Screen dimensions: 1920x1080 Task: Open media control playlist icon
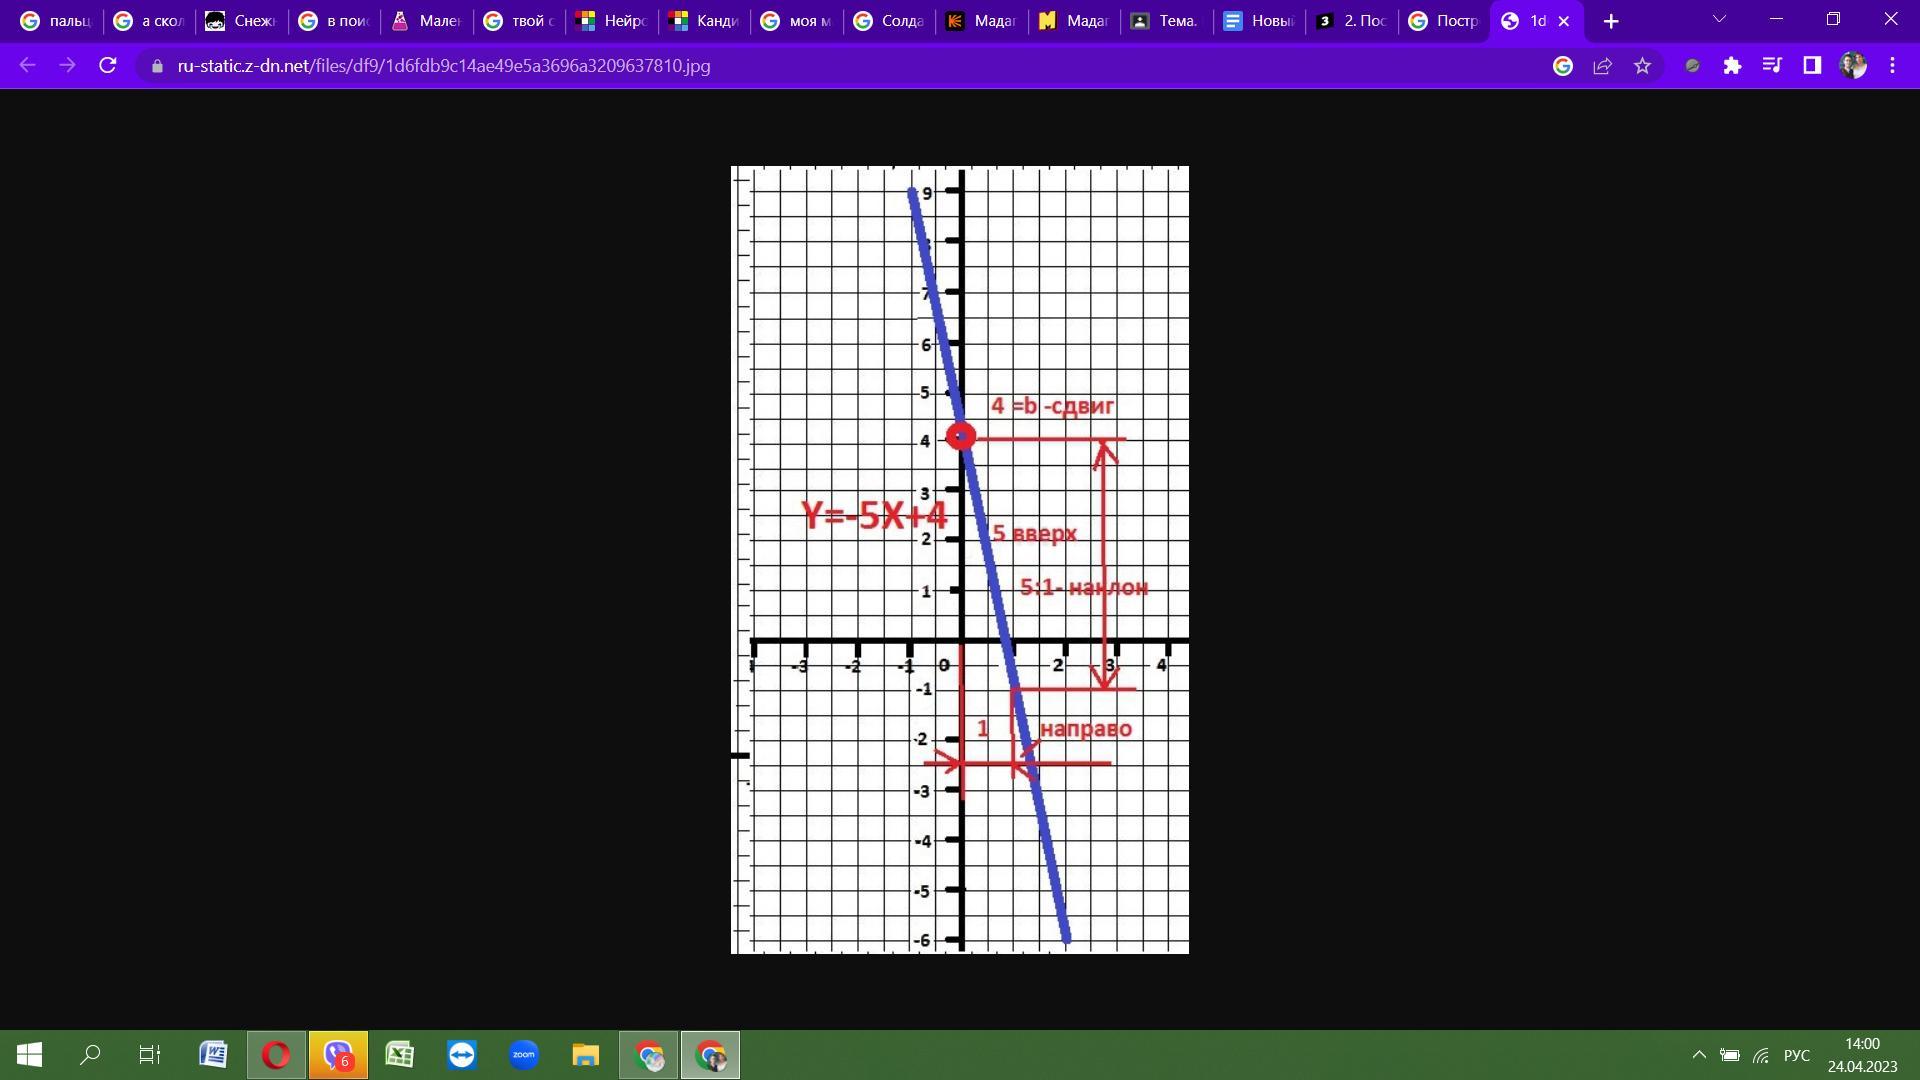coord(1772,66)
